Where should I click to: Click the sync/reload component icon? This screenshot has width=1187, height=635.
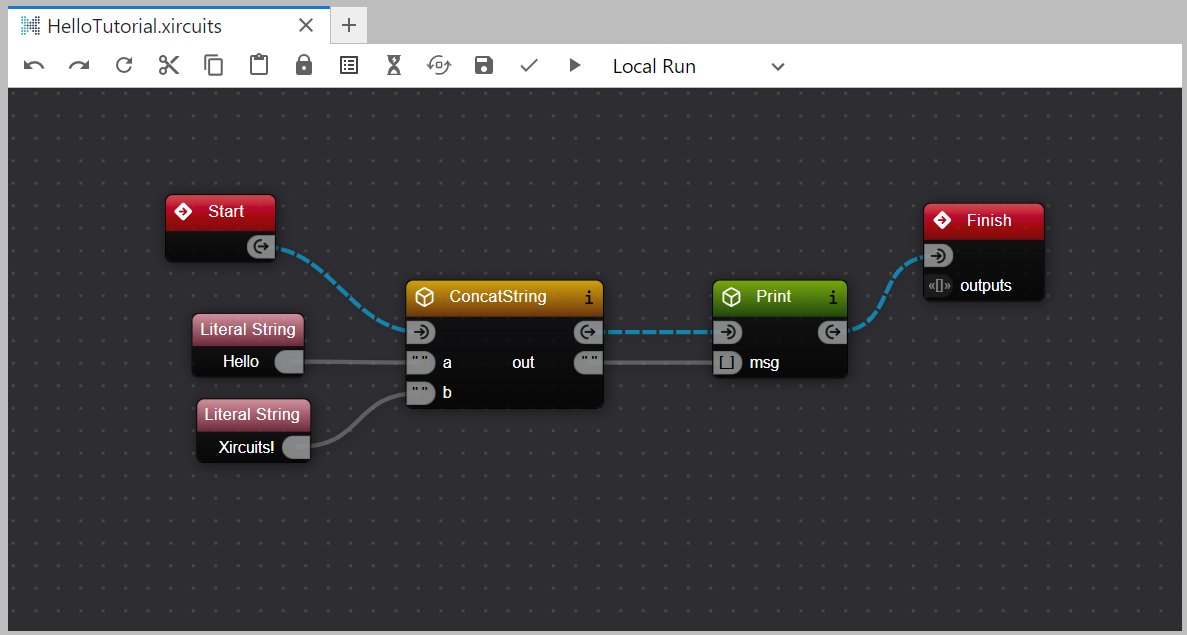[439, 66]
